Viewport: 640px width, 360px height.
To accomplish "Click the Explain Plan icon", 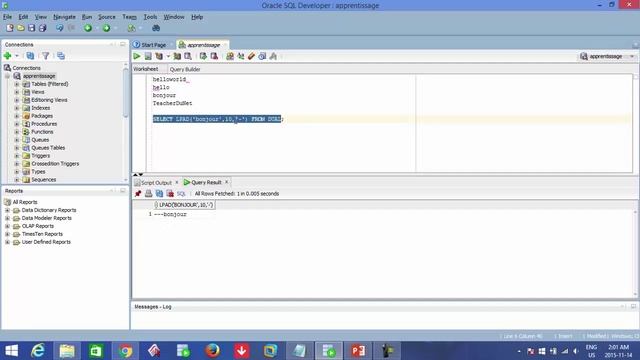I will pyautogui.click(x=159, y=56).
